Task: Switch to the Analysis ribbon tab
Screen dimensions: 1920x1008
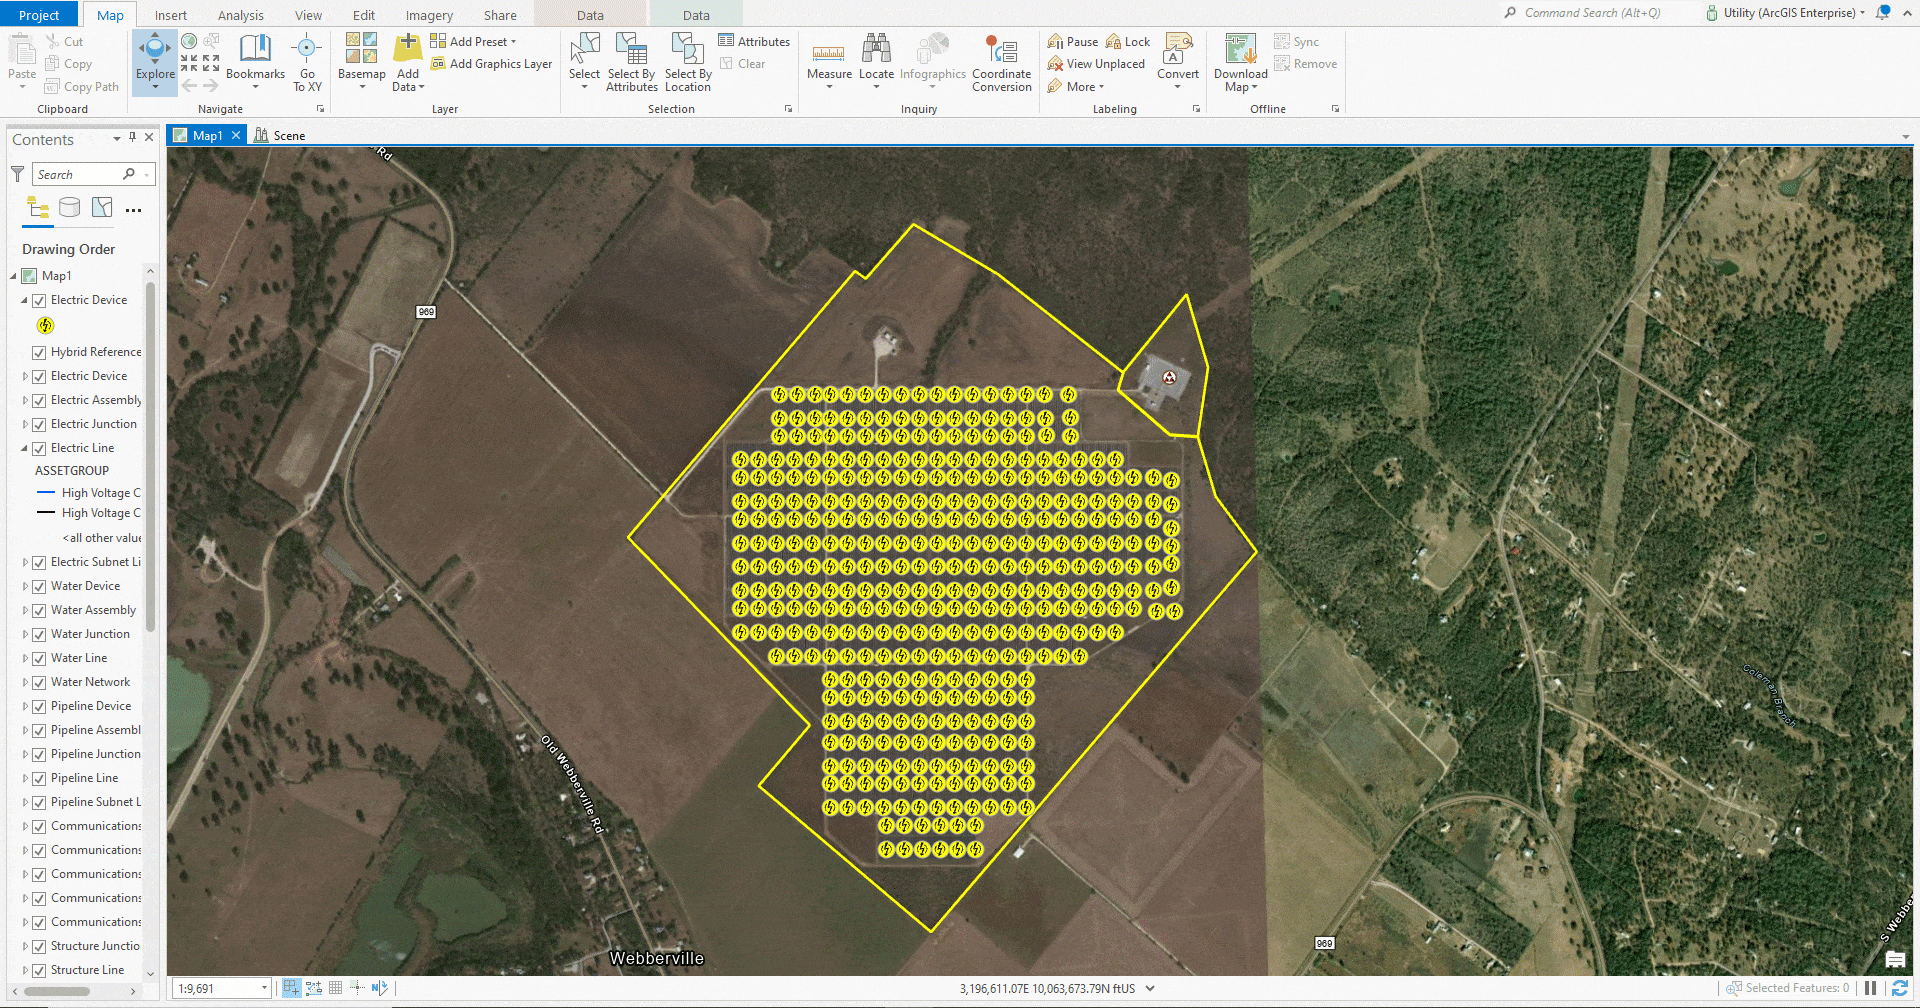Action: (x=240, y=15)
